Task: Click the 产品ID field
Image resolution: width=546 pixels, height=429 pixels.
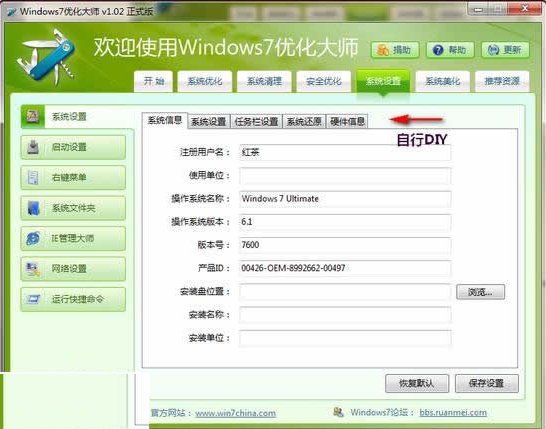Action: (345, 268)
